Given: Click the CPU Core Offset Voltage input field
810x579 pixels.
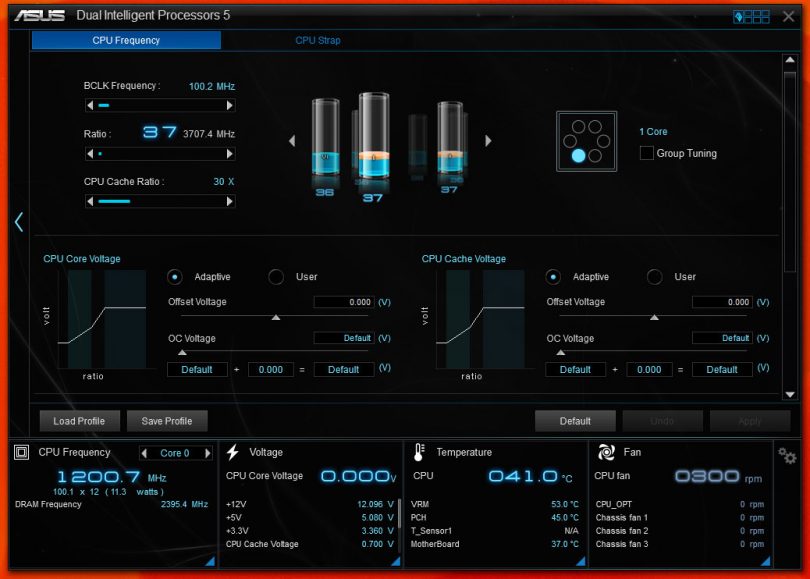Looking at the screenshot, I should coord(344,302).
